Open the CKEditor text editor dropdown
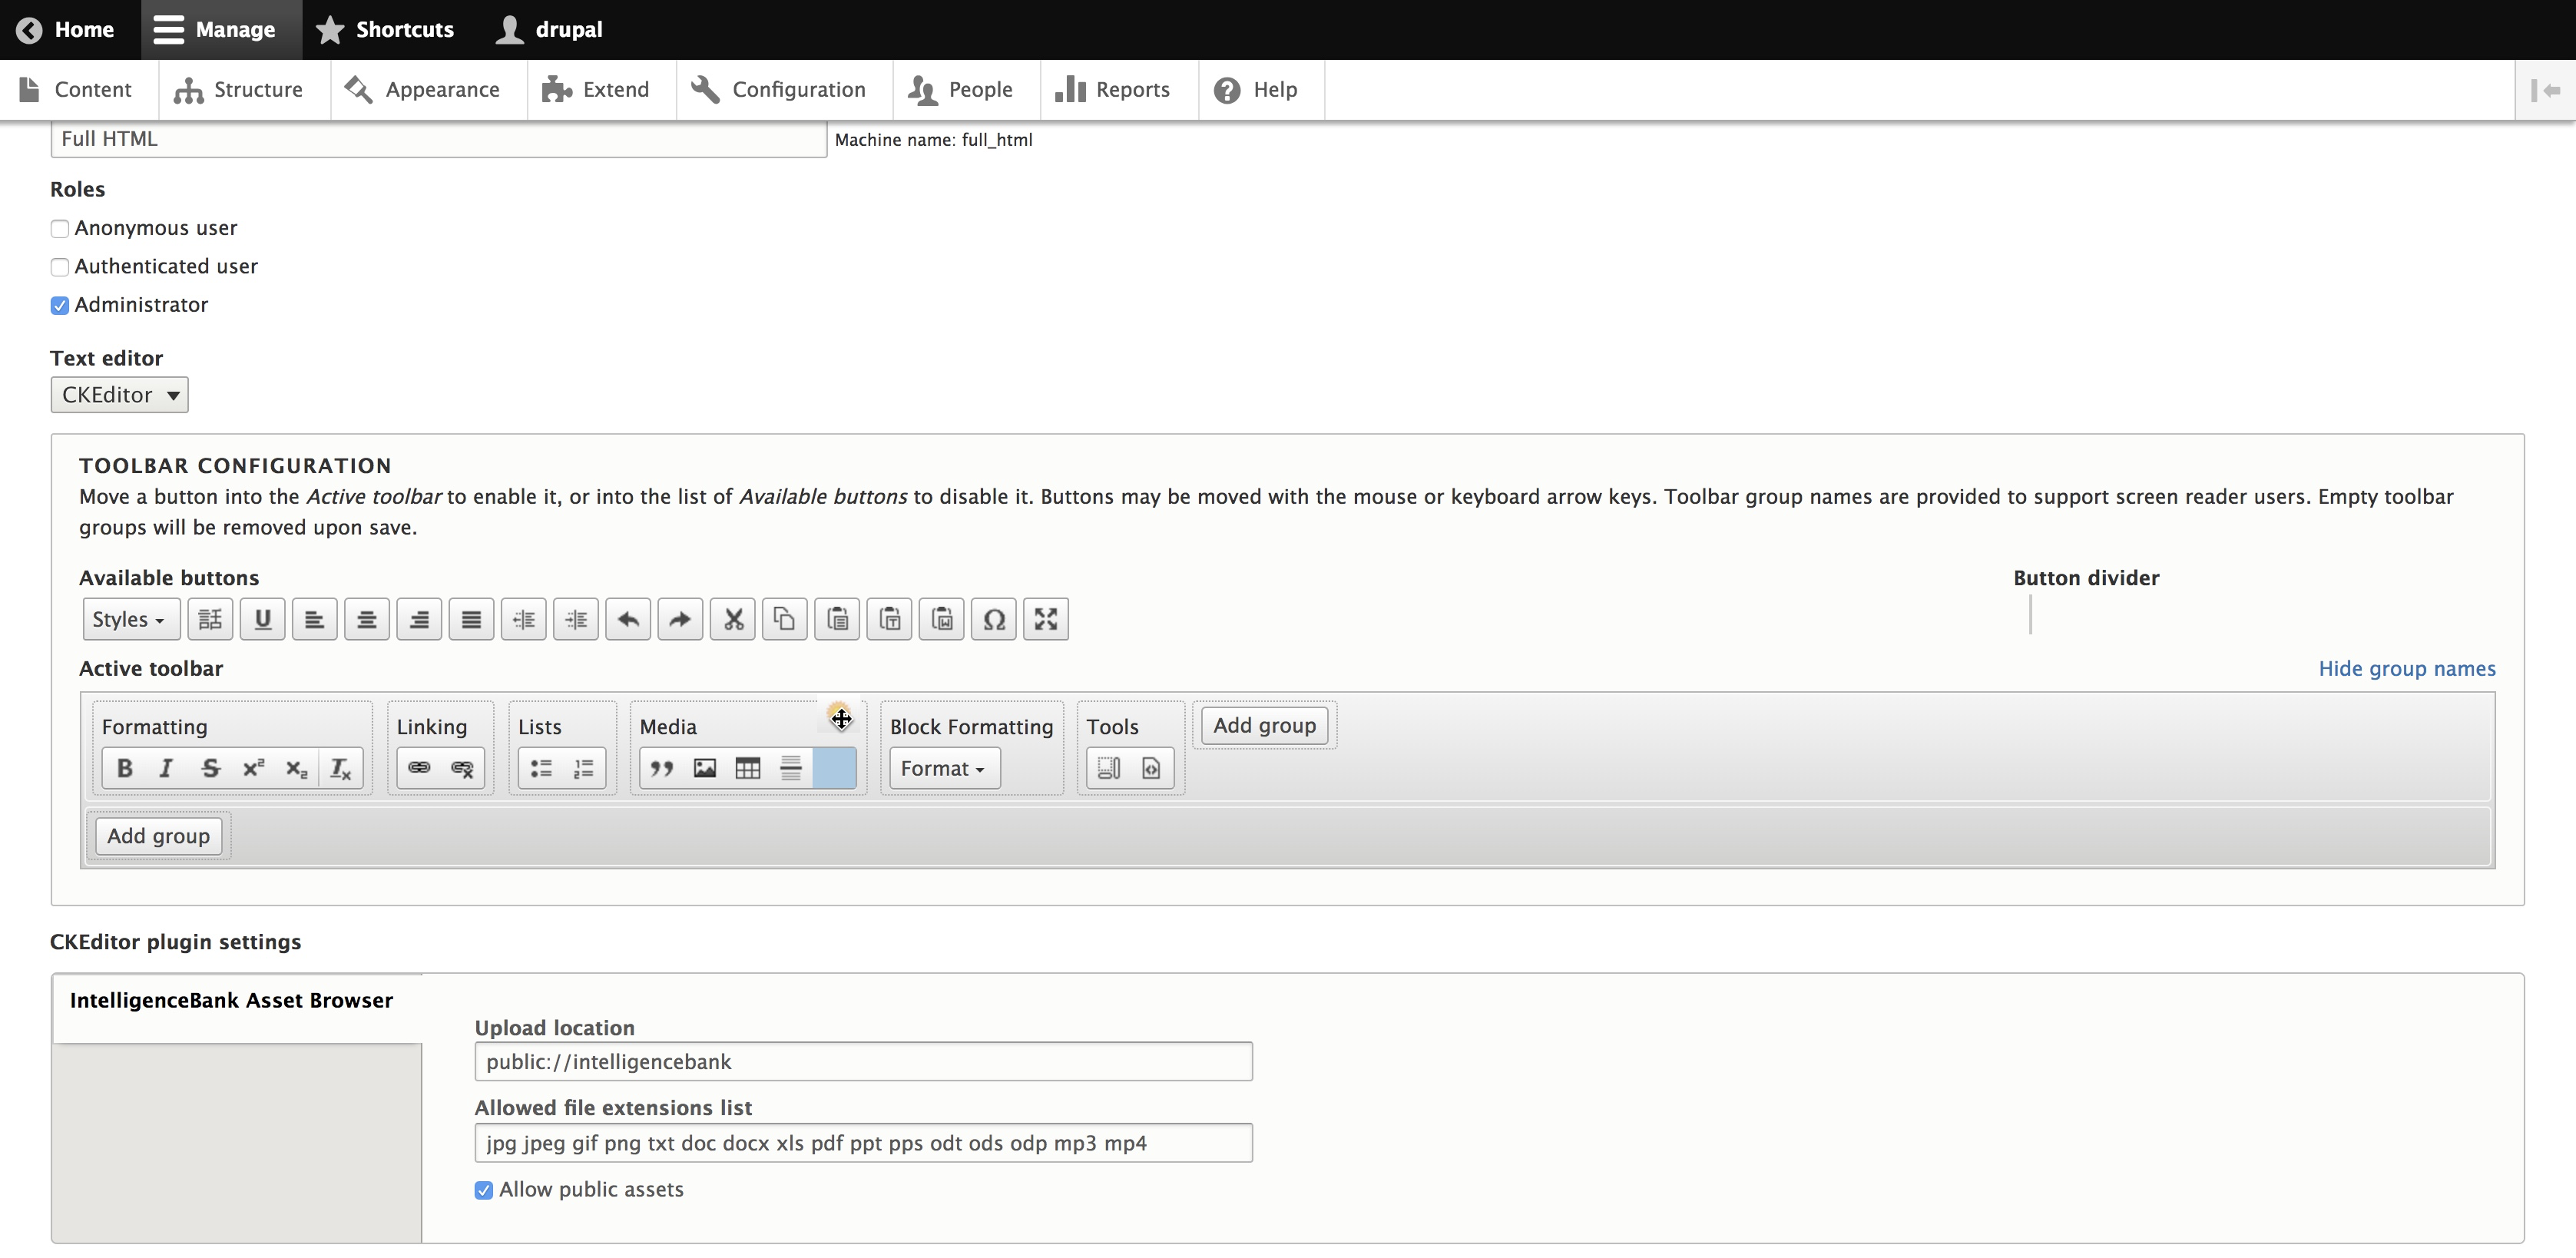 click(x=119, y=395)
